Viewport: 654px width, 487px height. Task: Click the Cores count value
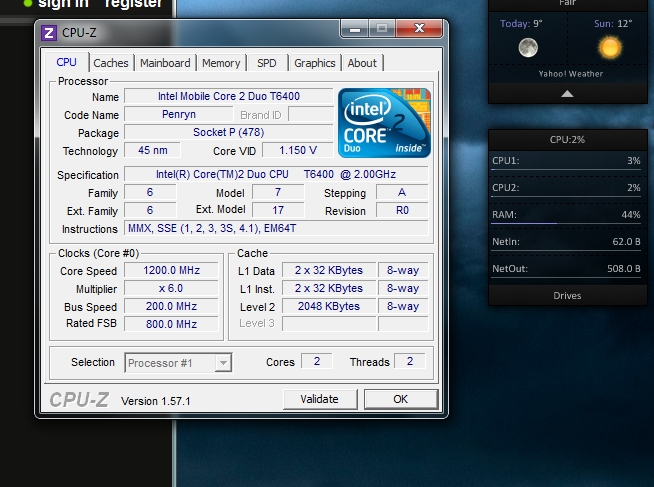[317, 361]
